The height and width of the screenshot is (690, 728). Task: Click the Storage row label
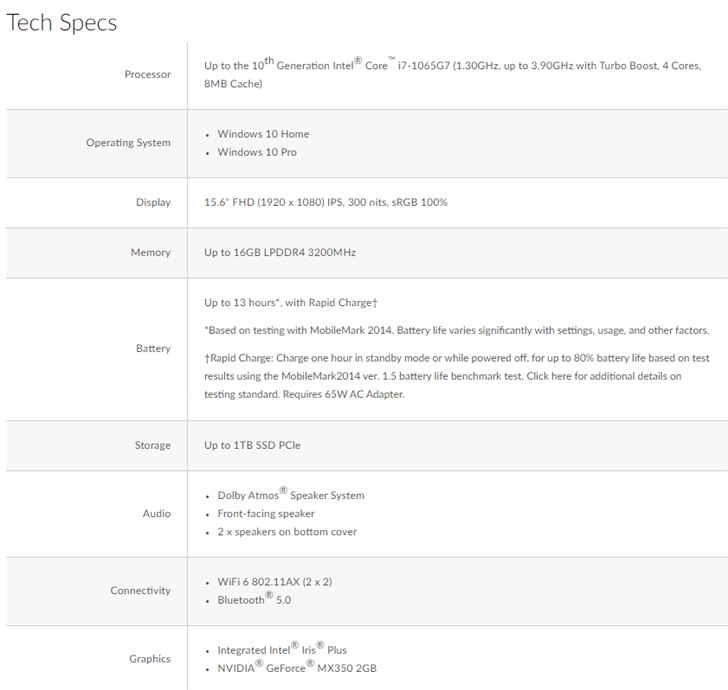152,445
